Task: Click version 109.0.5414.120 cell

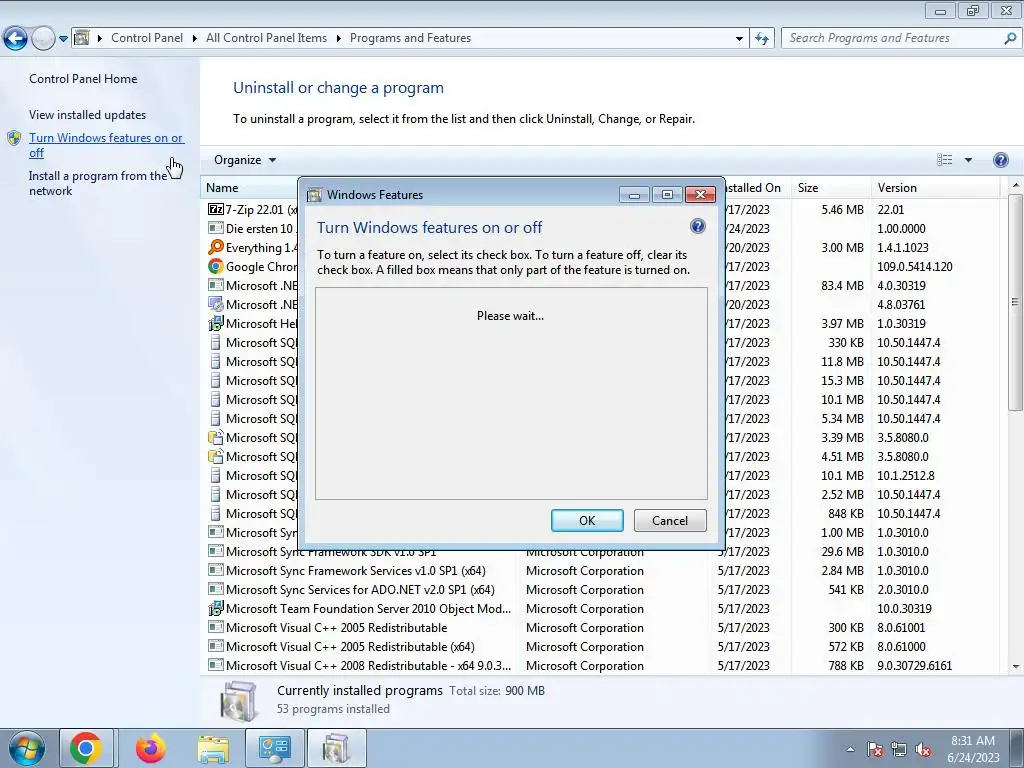Action: point(914,266)
